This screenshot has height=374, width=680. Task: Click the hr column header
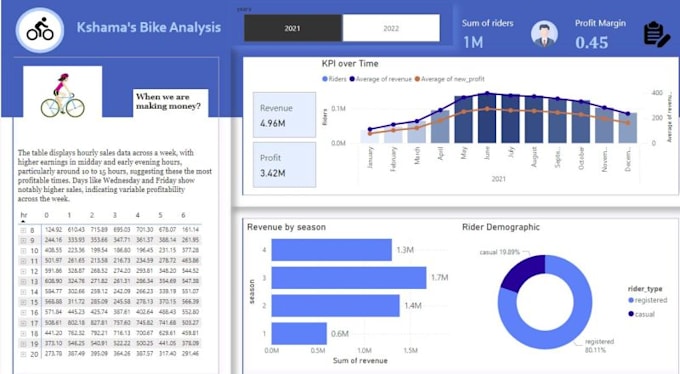(24, 215)
